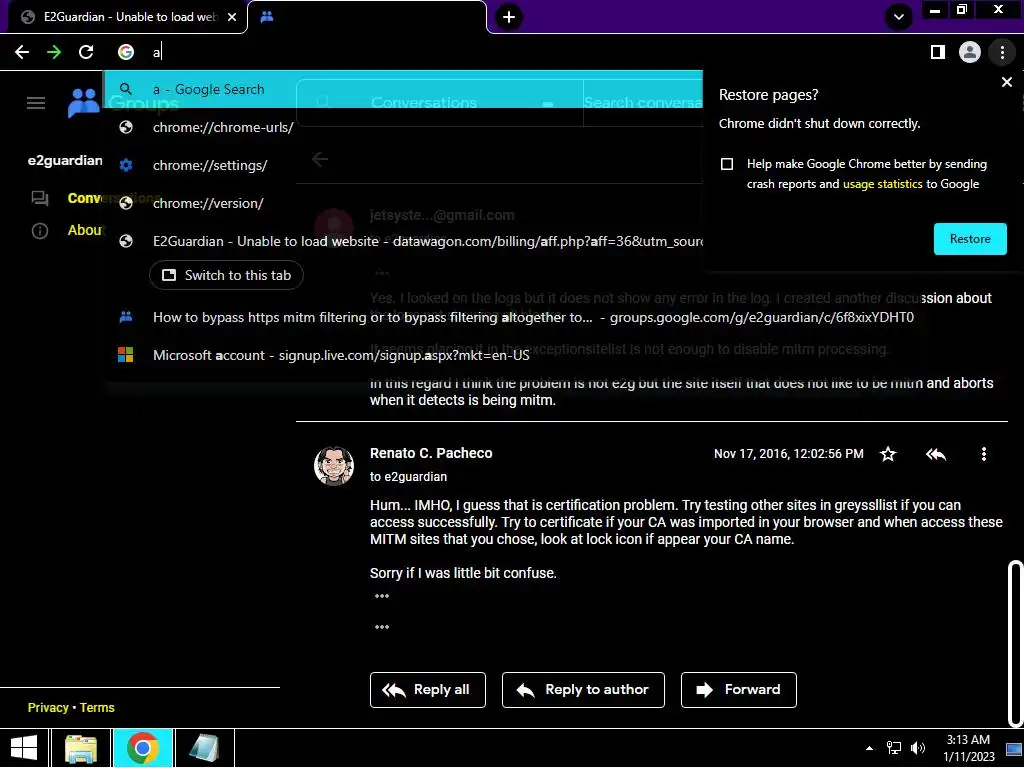1024x768 pixels.
Task: Click the Restore button
Action: pyautogui.click(x=970, y=239)
